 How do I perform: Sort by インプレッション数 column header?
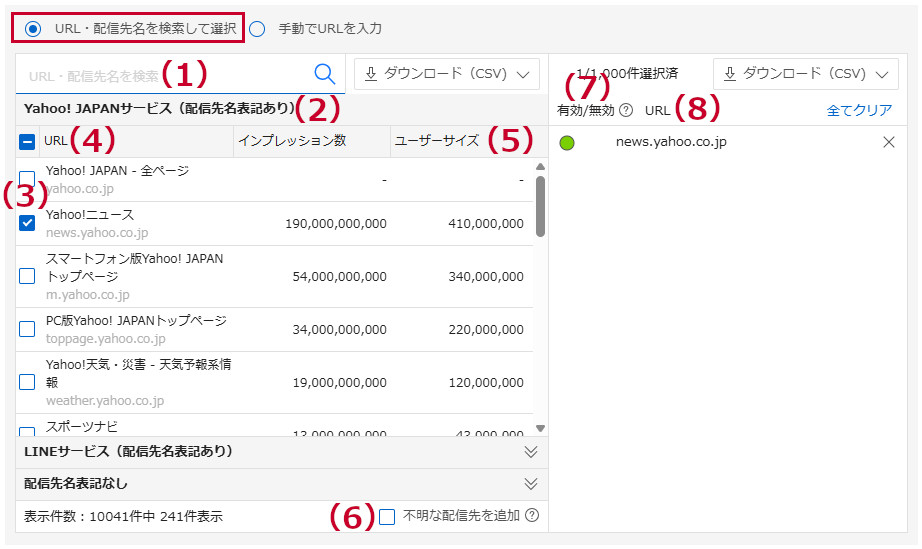coord(292,140)
